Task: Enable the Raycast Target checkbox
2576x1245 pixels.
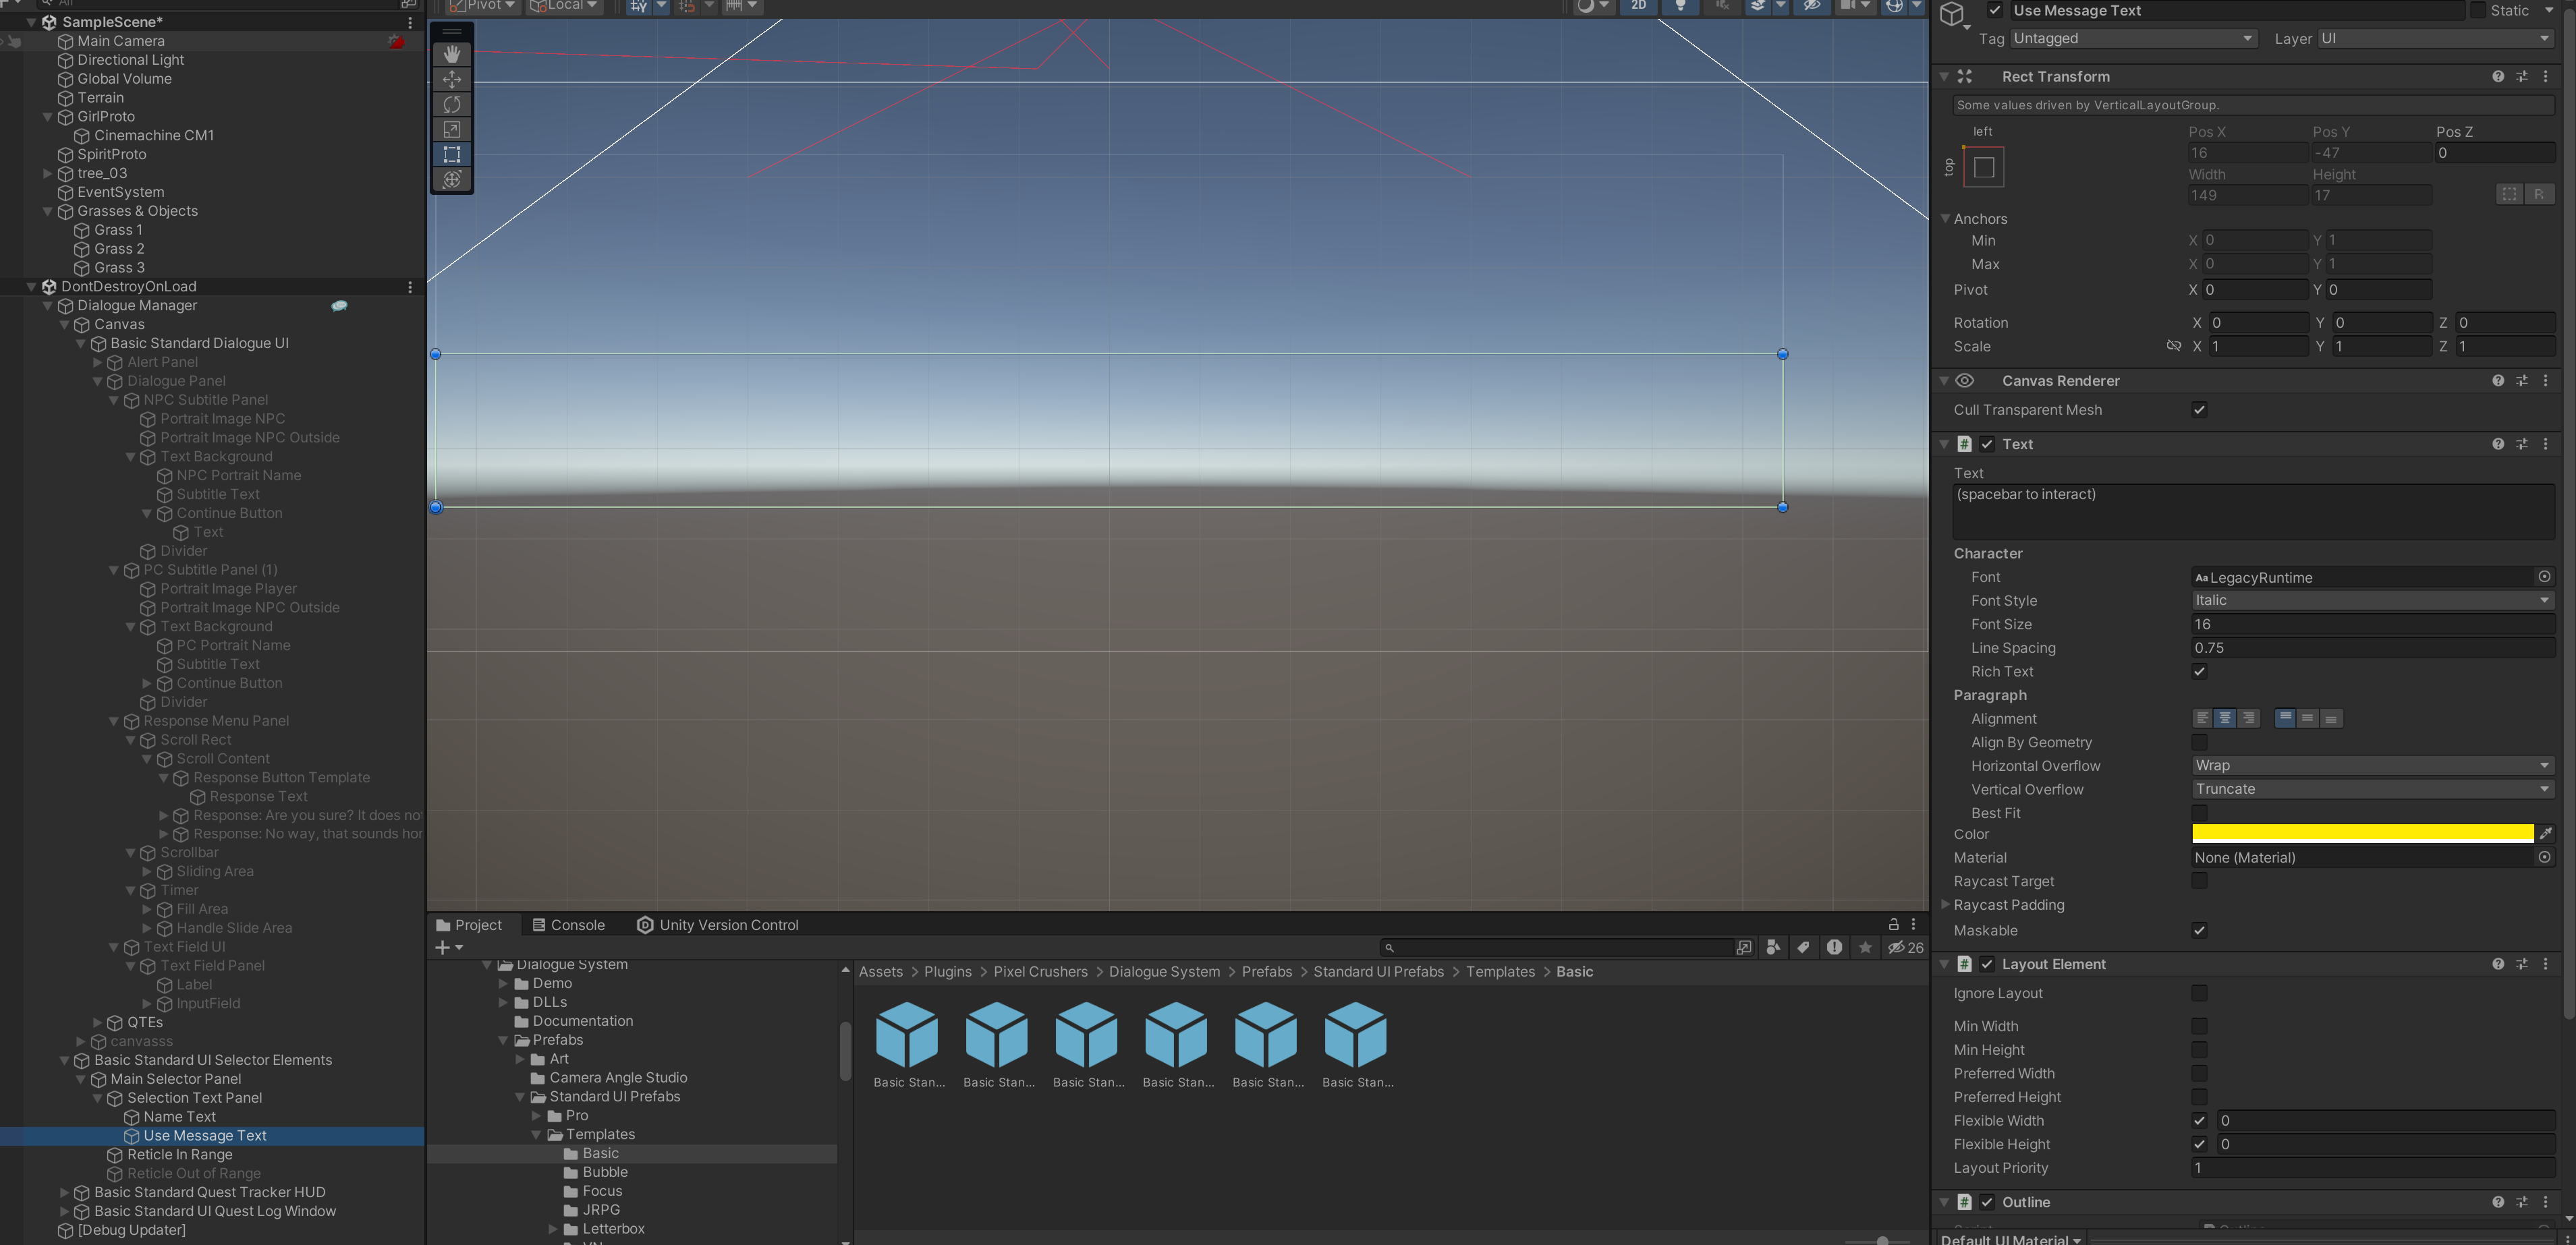Action: pos(2199,881)
